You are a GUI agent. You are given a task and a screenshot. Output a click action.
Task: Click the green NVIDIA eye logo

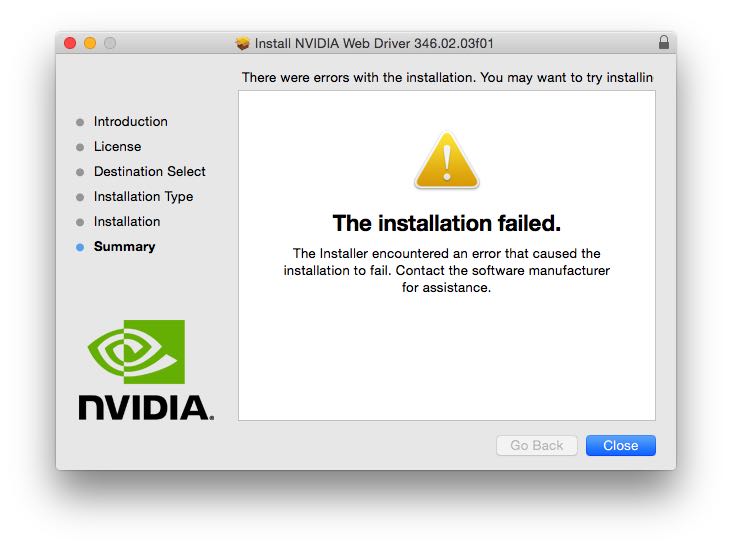136,352
